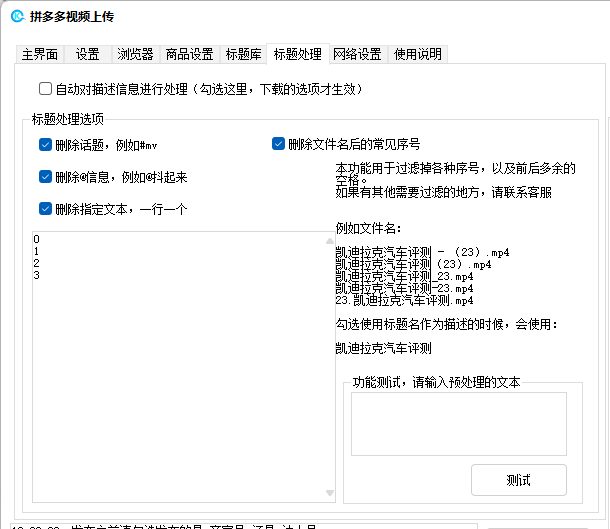Open the 设置 tab
The image size is (610, 529).
tap(88, 54)
